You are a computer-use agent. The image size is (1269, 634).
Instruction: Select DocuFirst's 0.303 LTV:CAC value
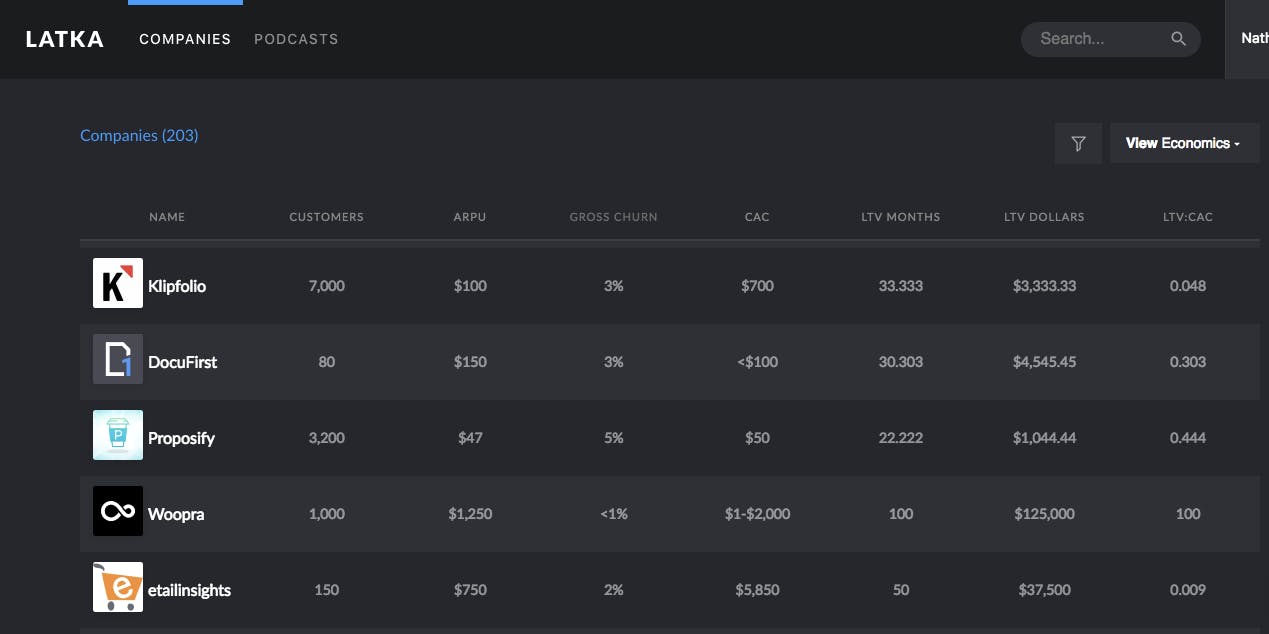coord(1188,362)
